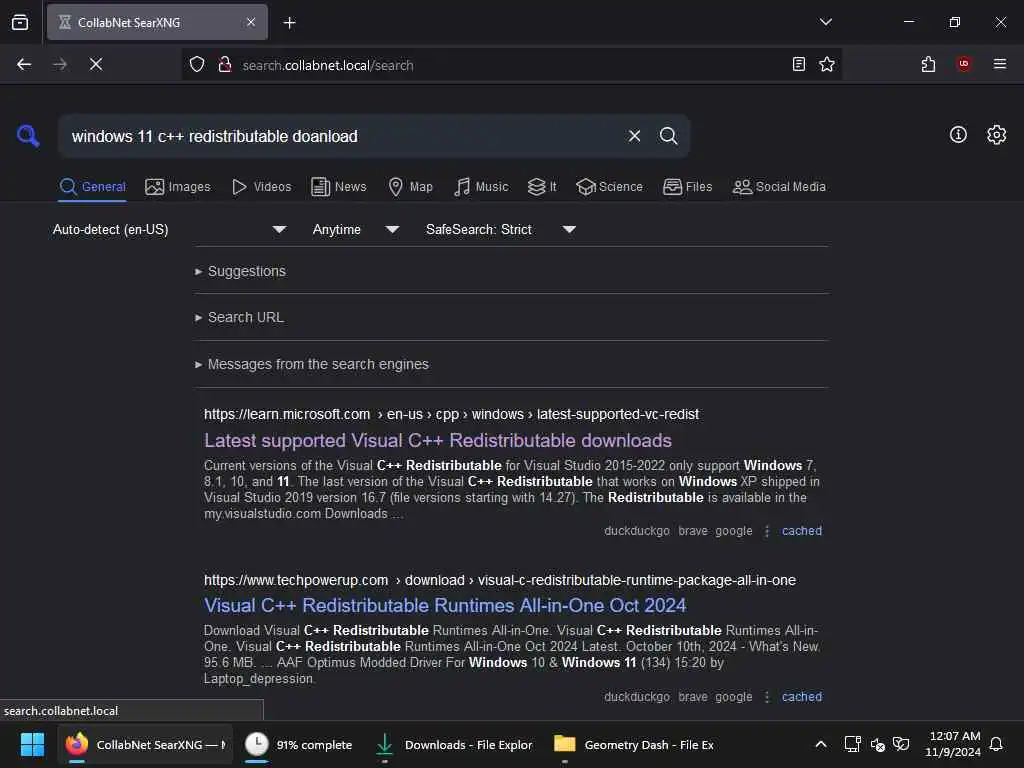
Task: Open cached copy of Microsoft result
Action: [x=801, y=531]
